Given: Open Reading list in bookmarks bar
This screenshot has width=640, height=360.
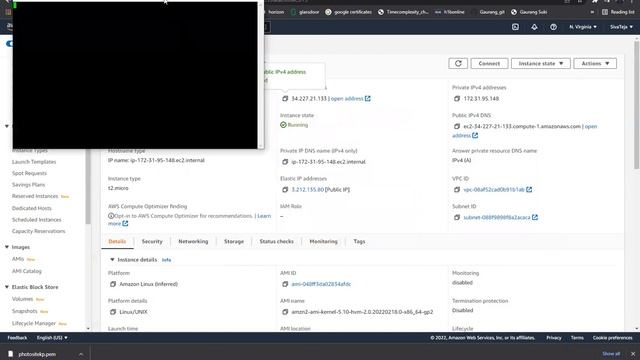Looking at the screenshot, I should (618, 12).
